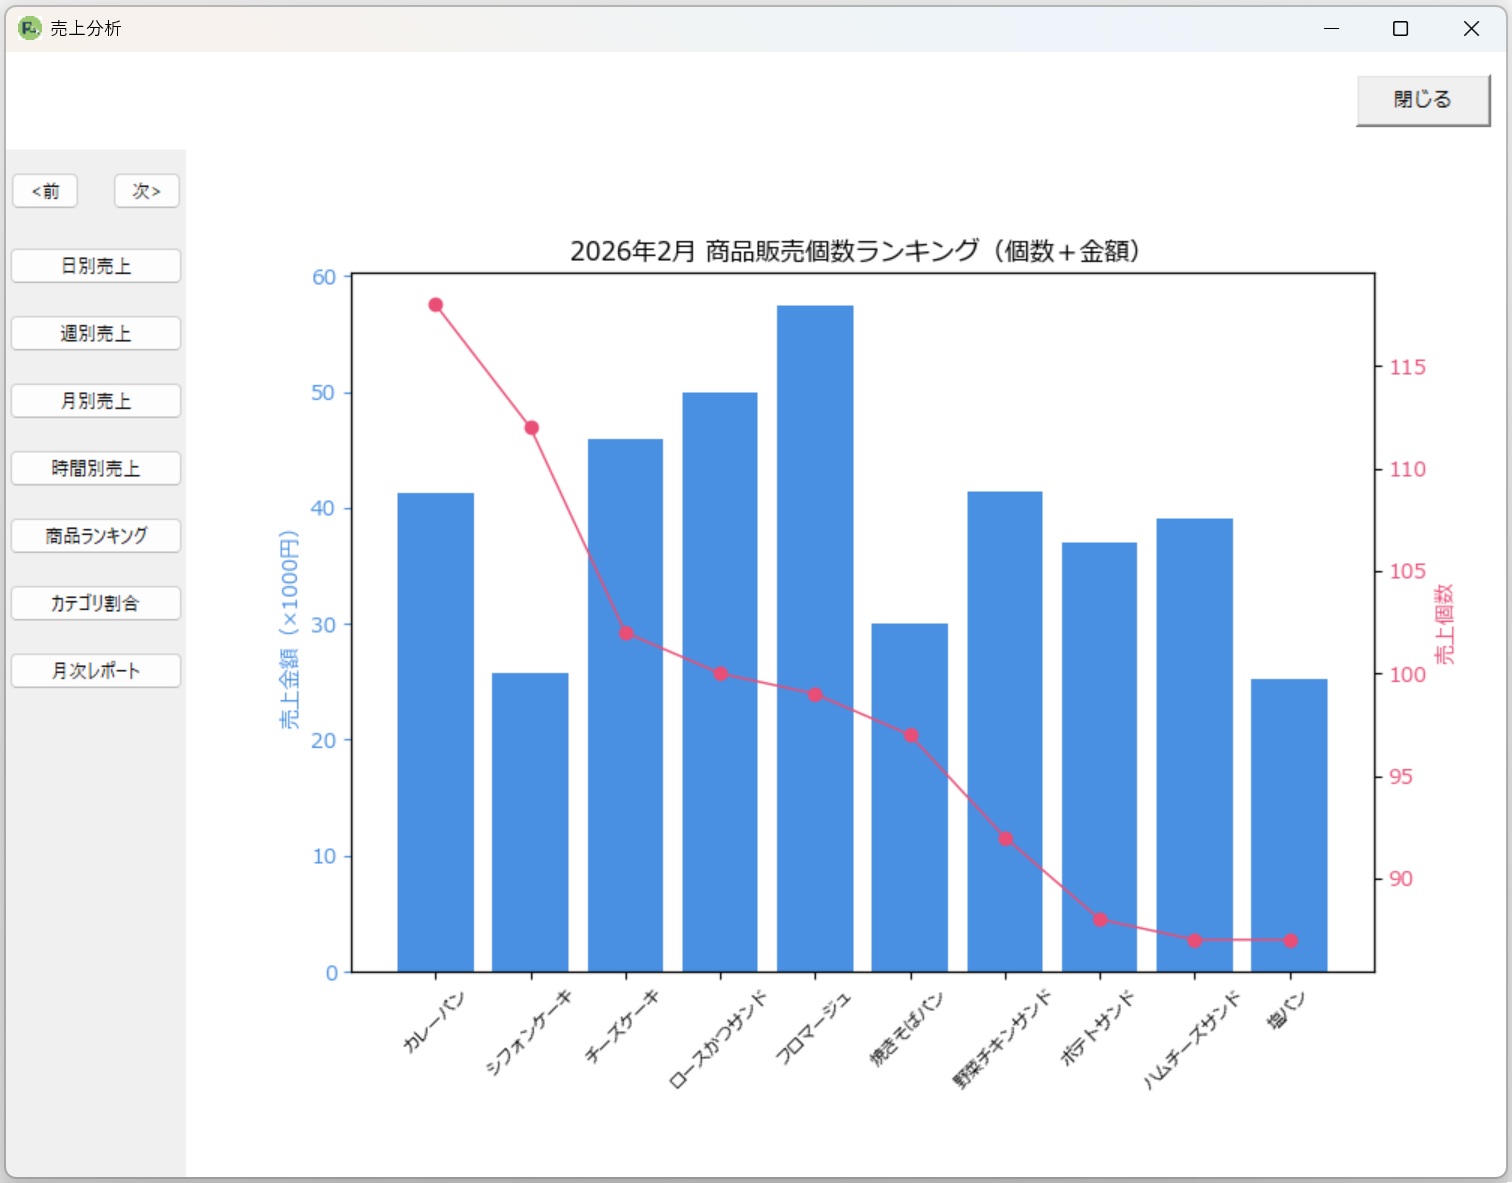Show カテゴリ割合 category share view

(95, 603)
